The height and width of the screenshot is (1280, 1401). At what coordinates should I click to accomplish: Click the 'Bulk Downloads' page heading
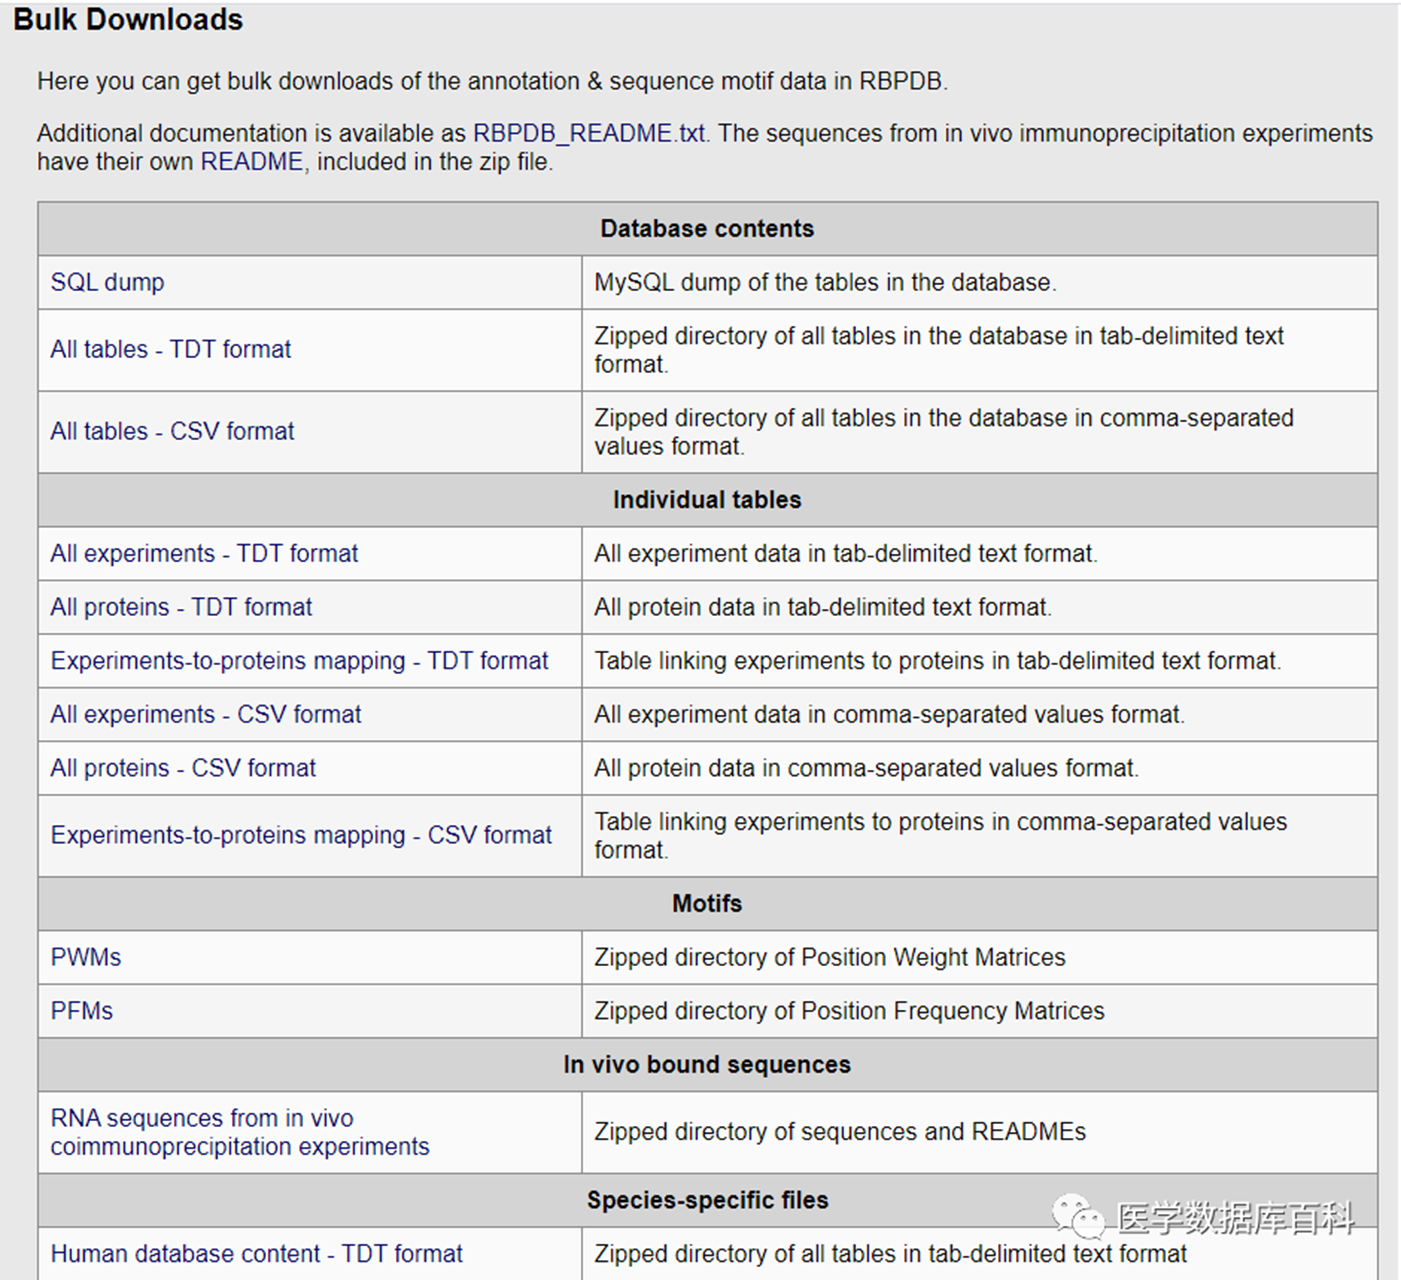pos(128,20)
